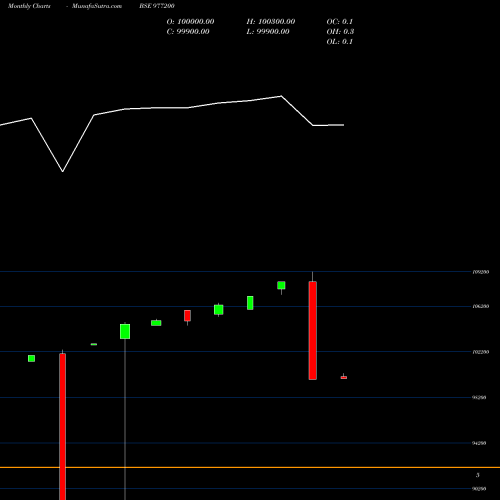Select the close value 'C: 99900.00'

[x=188, y=32]
